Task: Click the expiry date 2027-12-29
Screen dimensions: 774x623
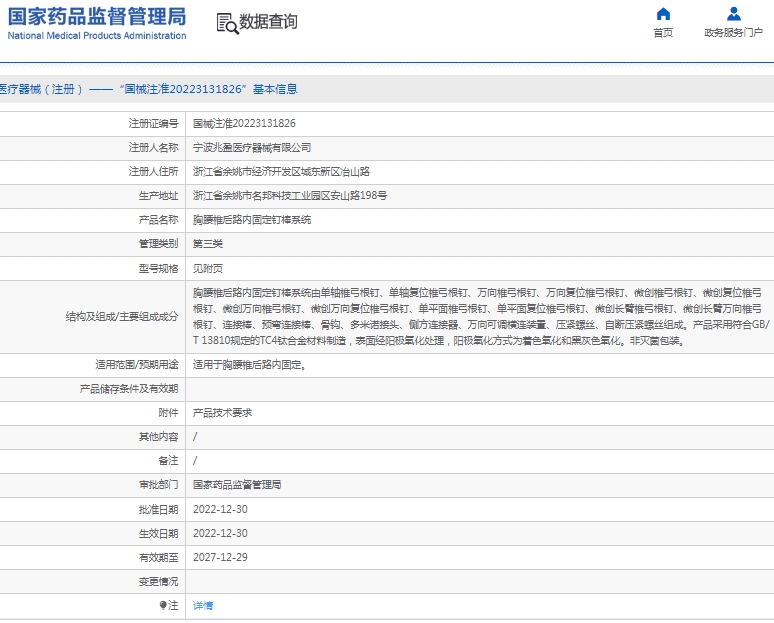Action: (x=220, y=557)
